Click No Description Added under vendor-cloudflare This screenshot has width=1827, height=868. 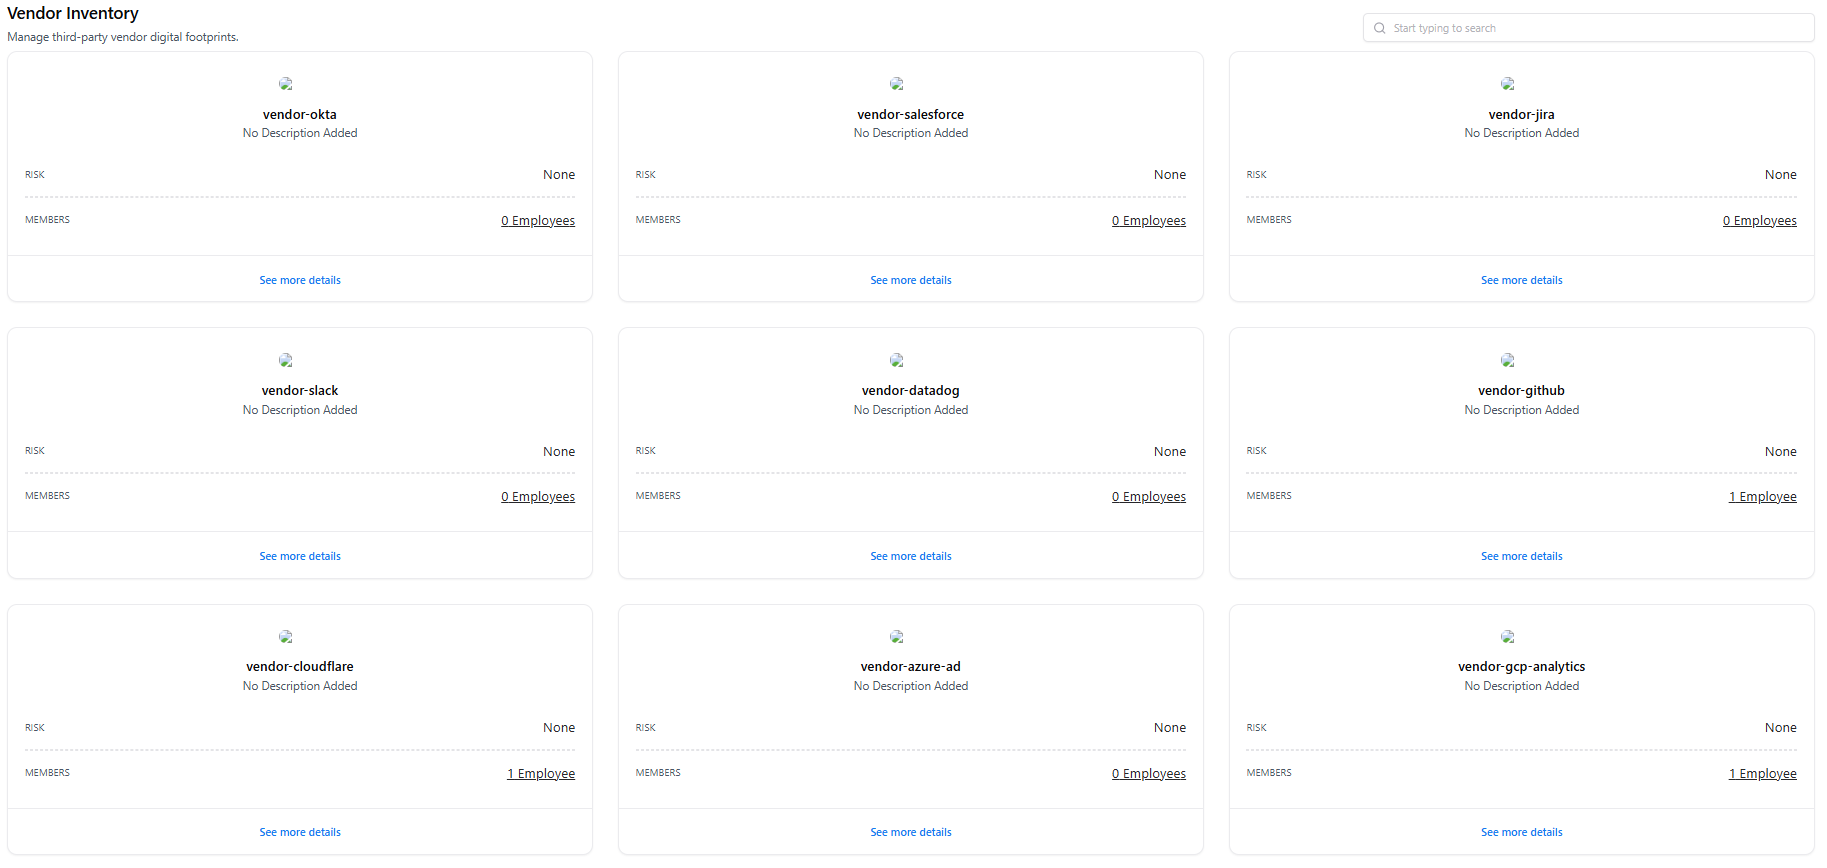point(300,686)
